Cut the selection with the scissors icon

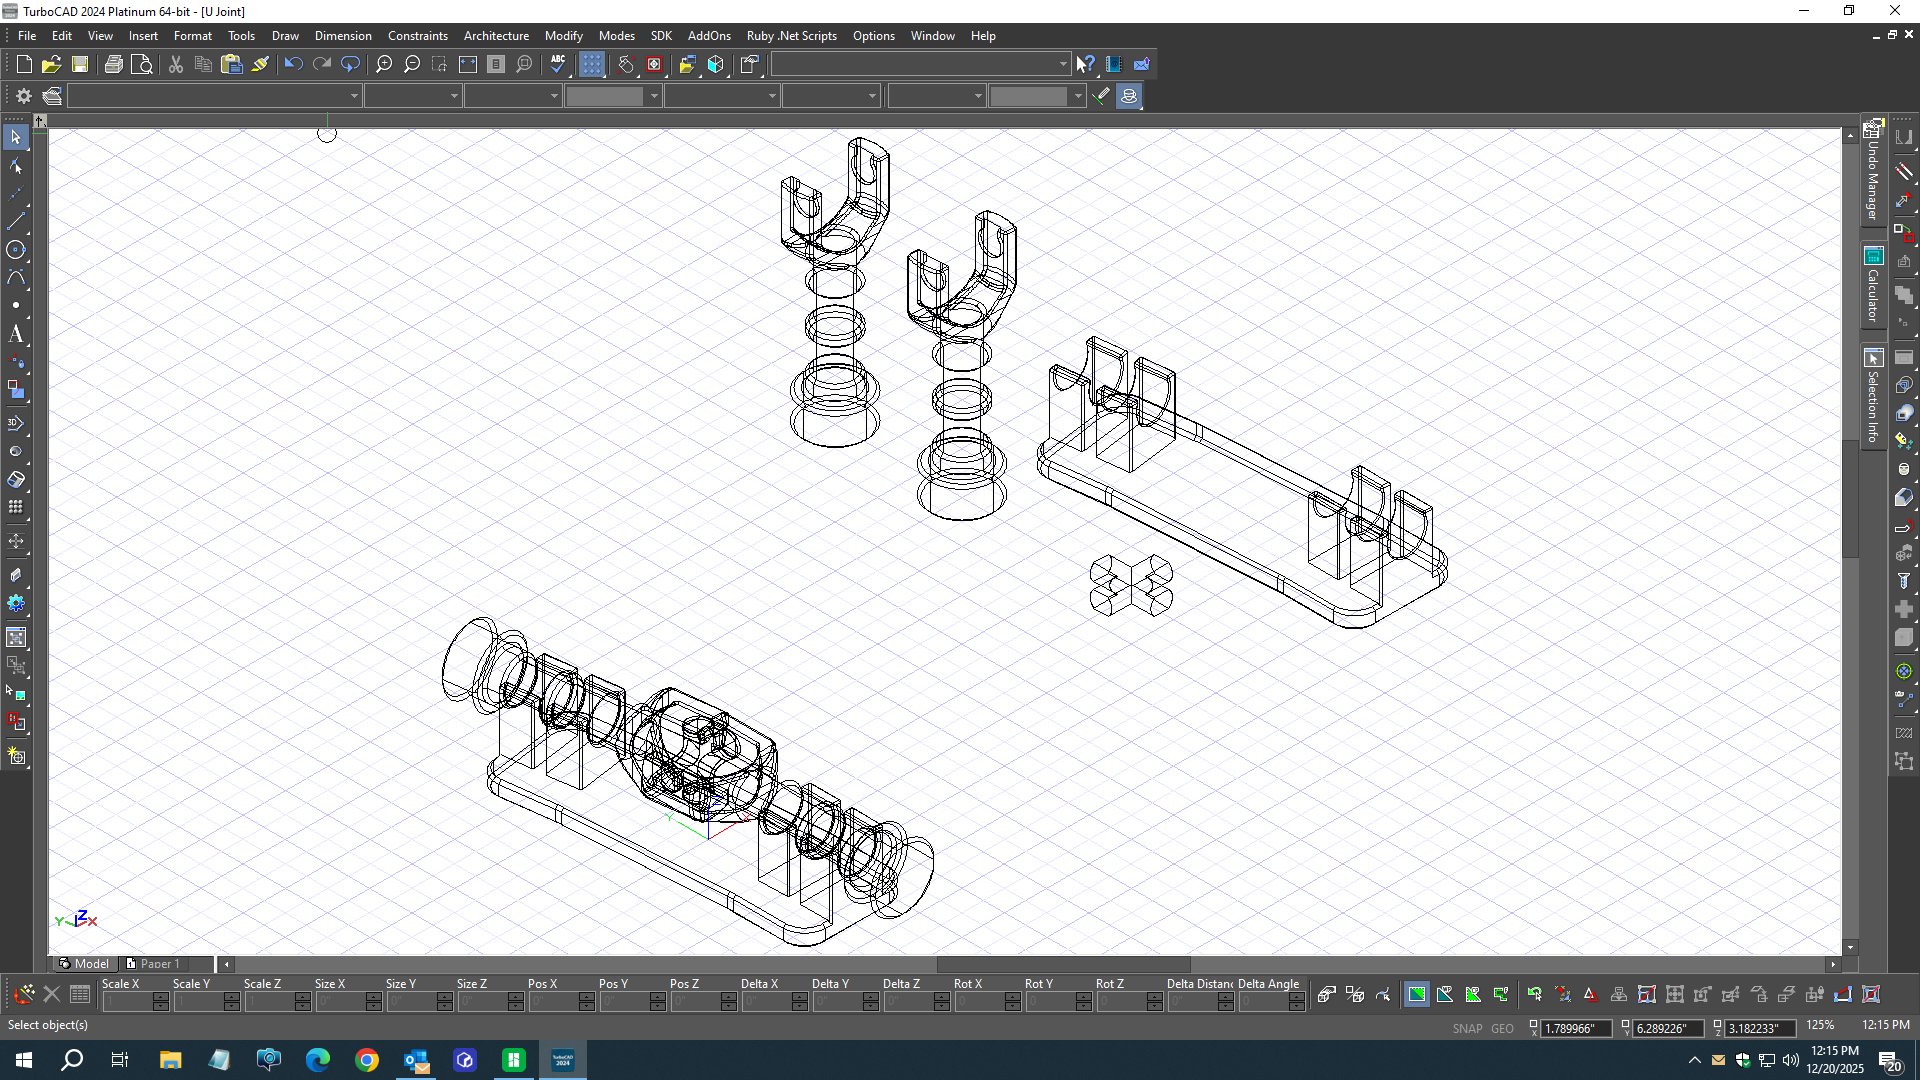[176, 65]
